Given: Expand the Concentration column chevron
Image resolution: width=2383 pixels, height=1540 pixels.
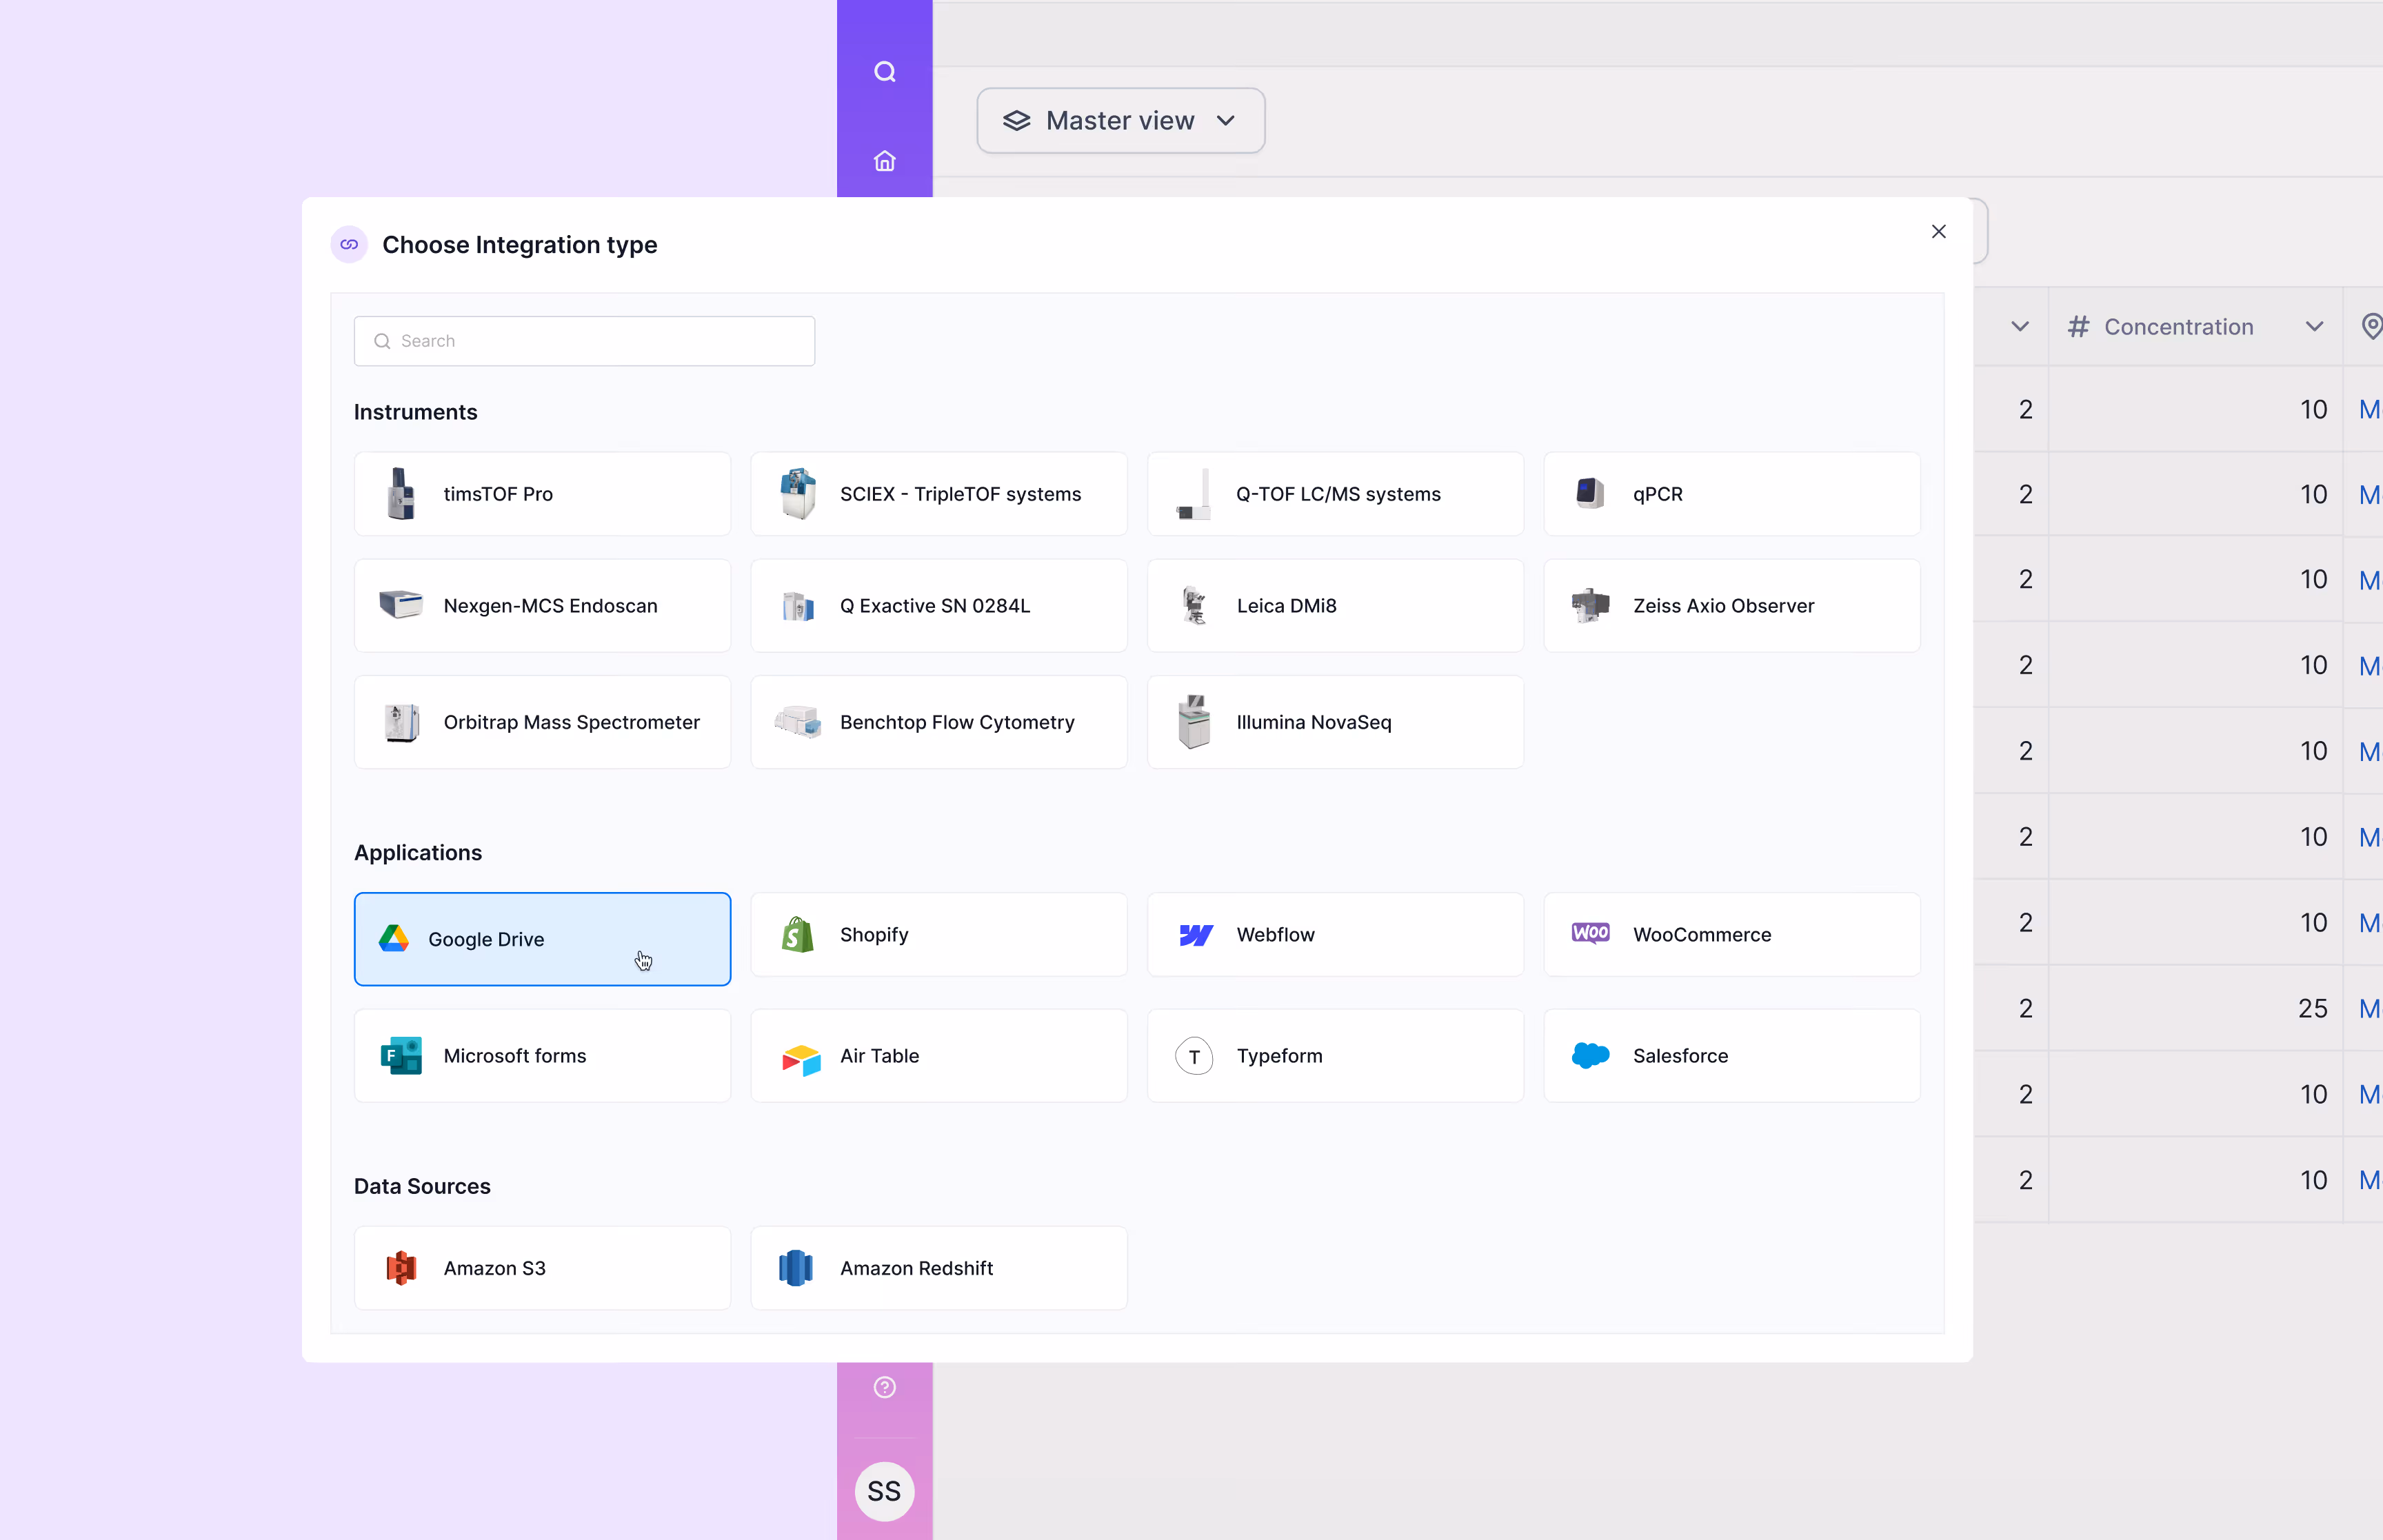Looking at the screenshot, I should pos(2314,327).
